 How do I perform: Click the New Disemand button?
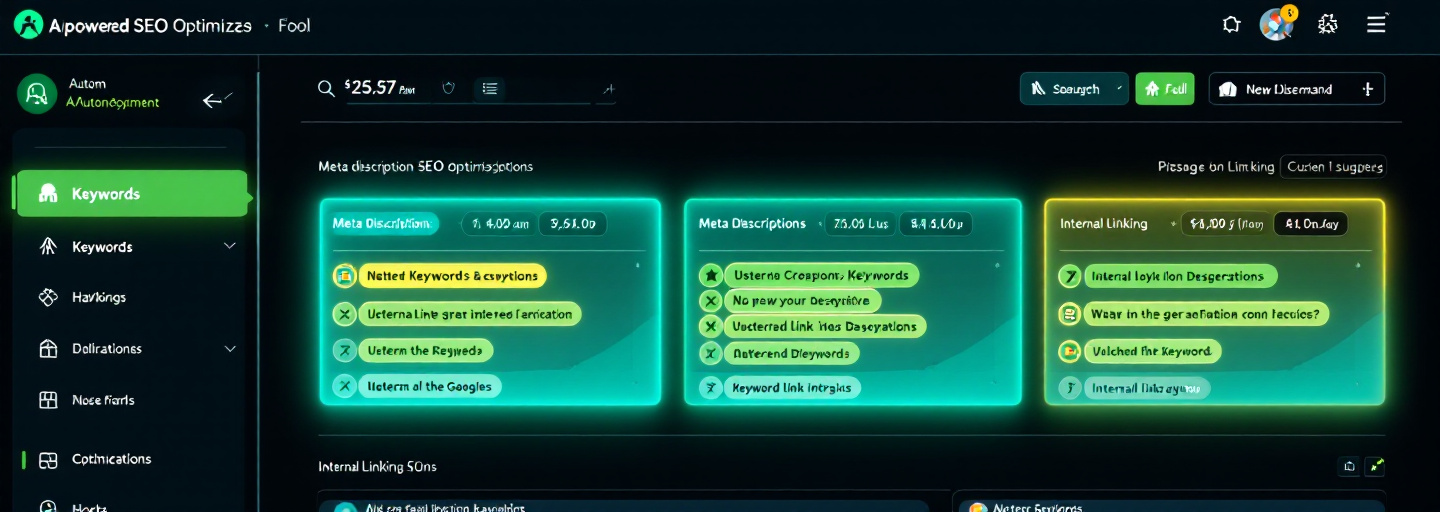[1296, 89]
